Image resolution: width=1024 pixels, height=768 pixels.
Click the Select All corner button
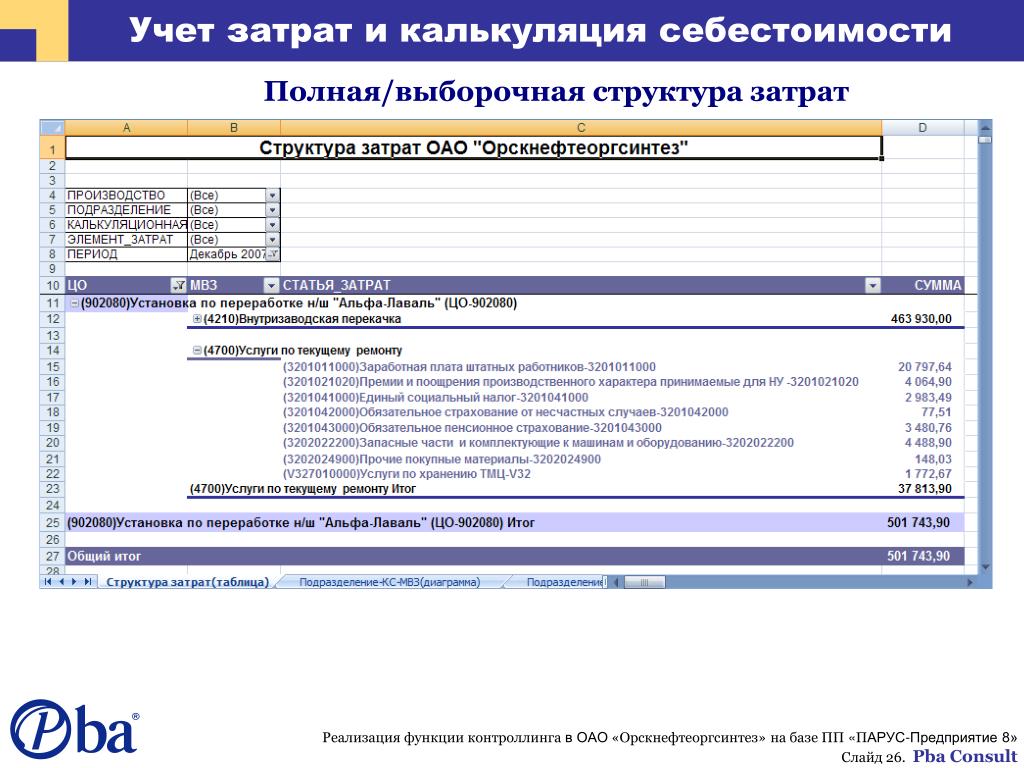(52, 127)
